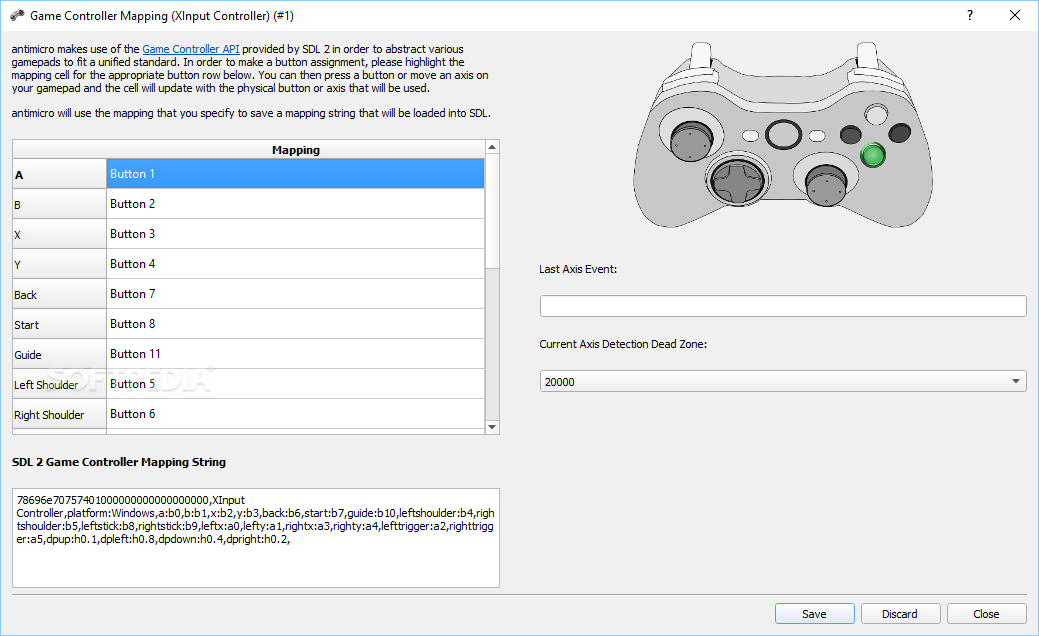Click the right analog stick on controller image
This screenshot has height=636, width=1039.
coord(826,183)
